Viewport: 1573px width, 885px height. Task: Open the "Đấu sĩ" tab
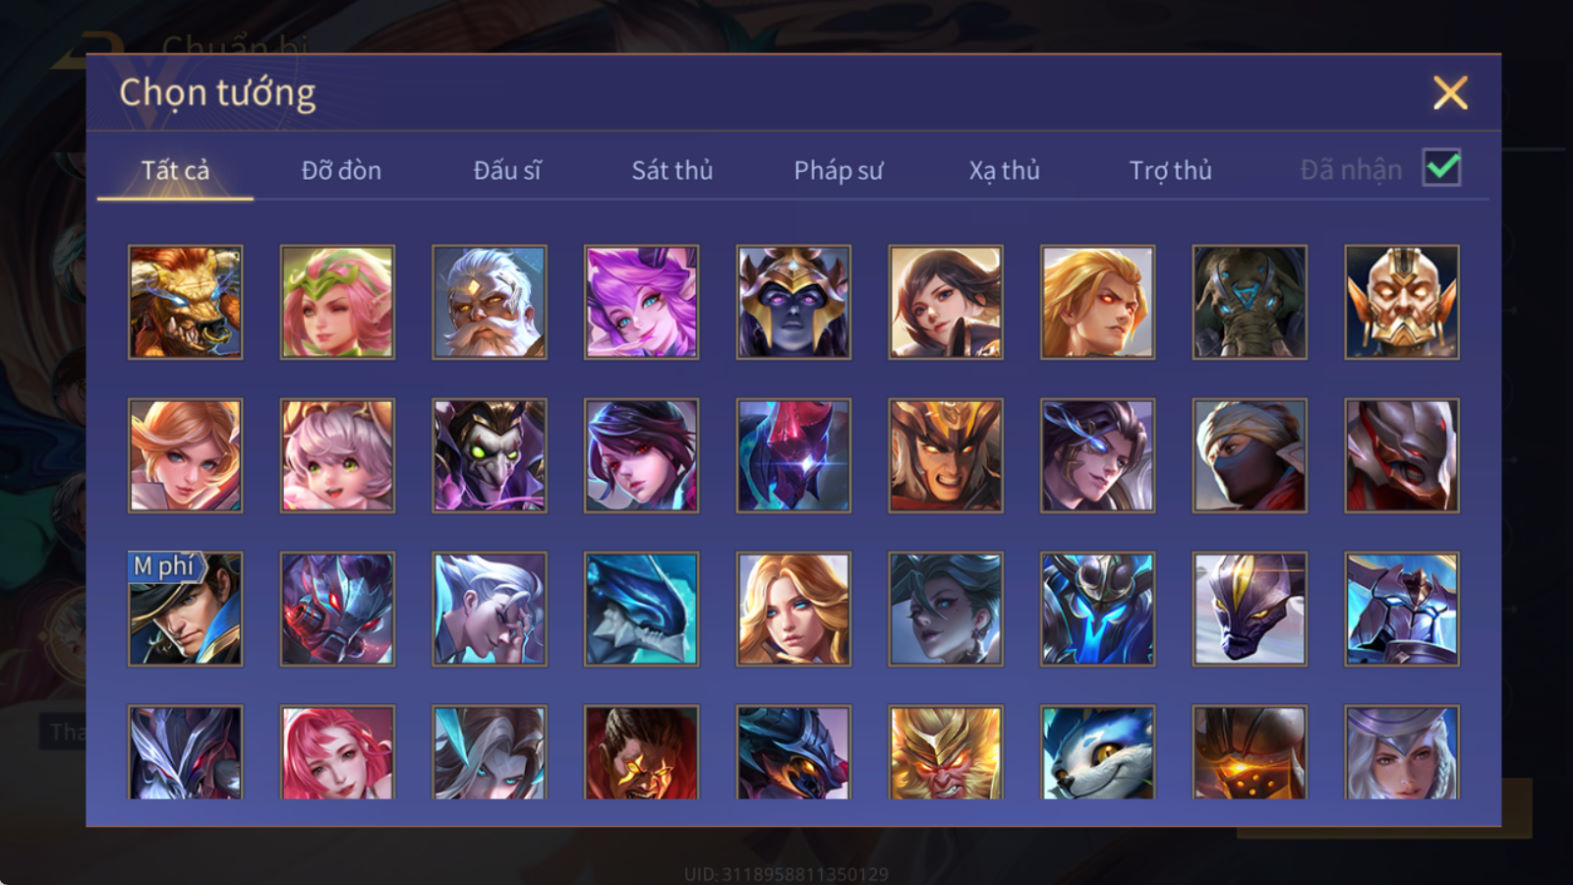tap(507, 170)
